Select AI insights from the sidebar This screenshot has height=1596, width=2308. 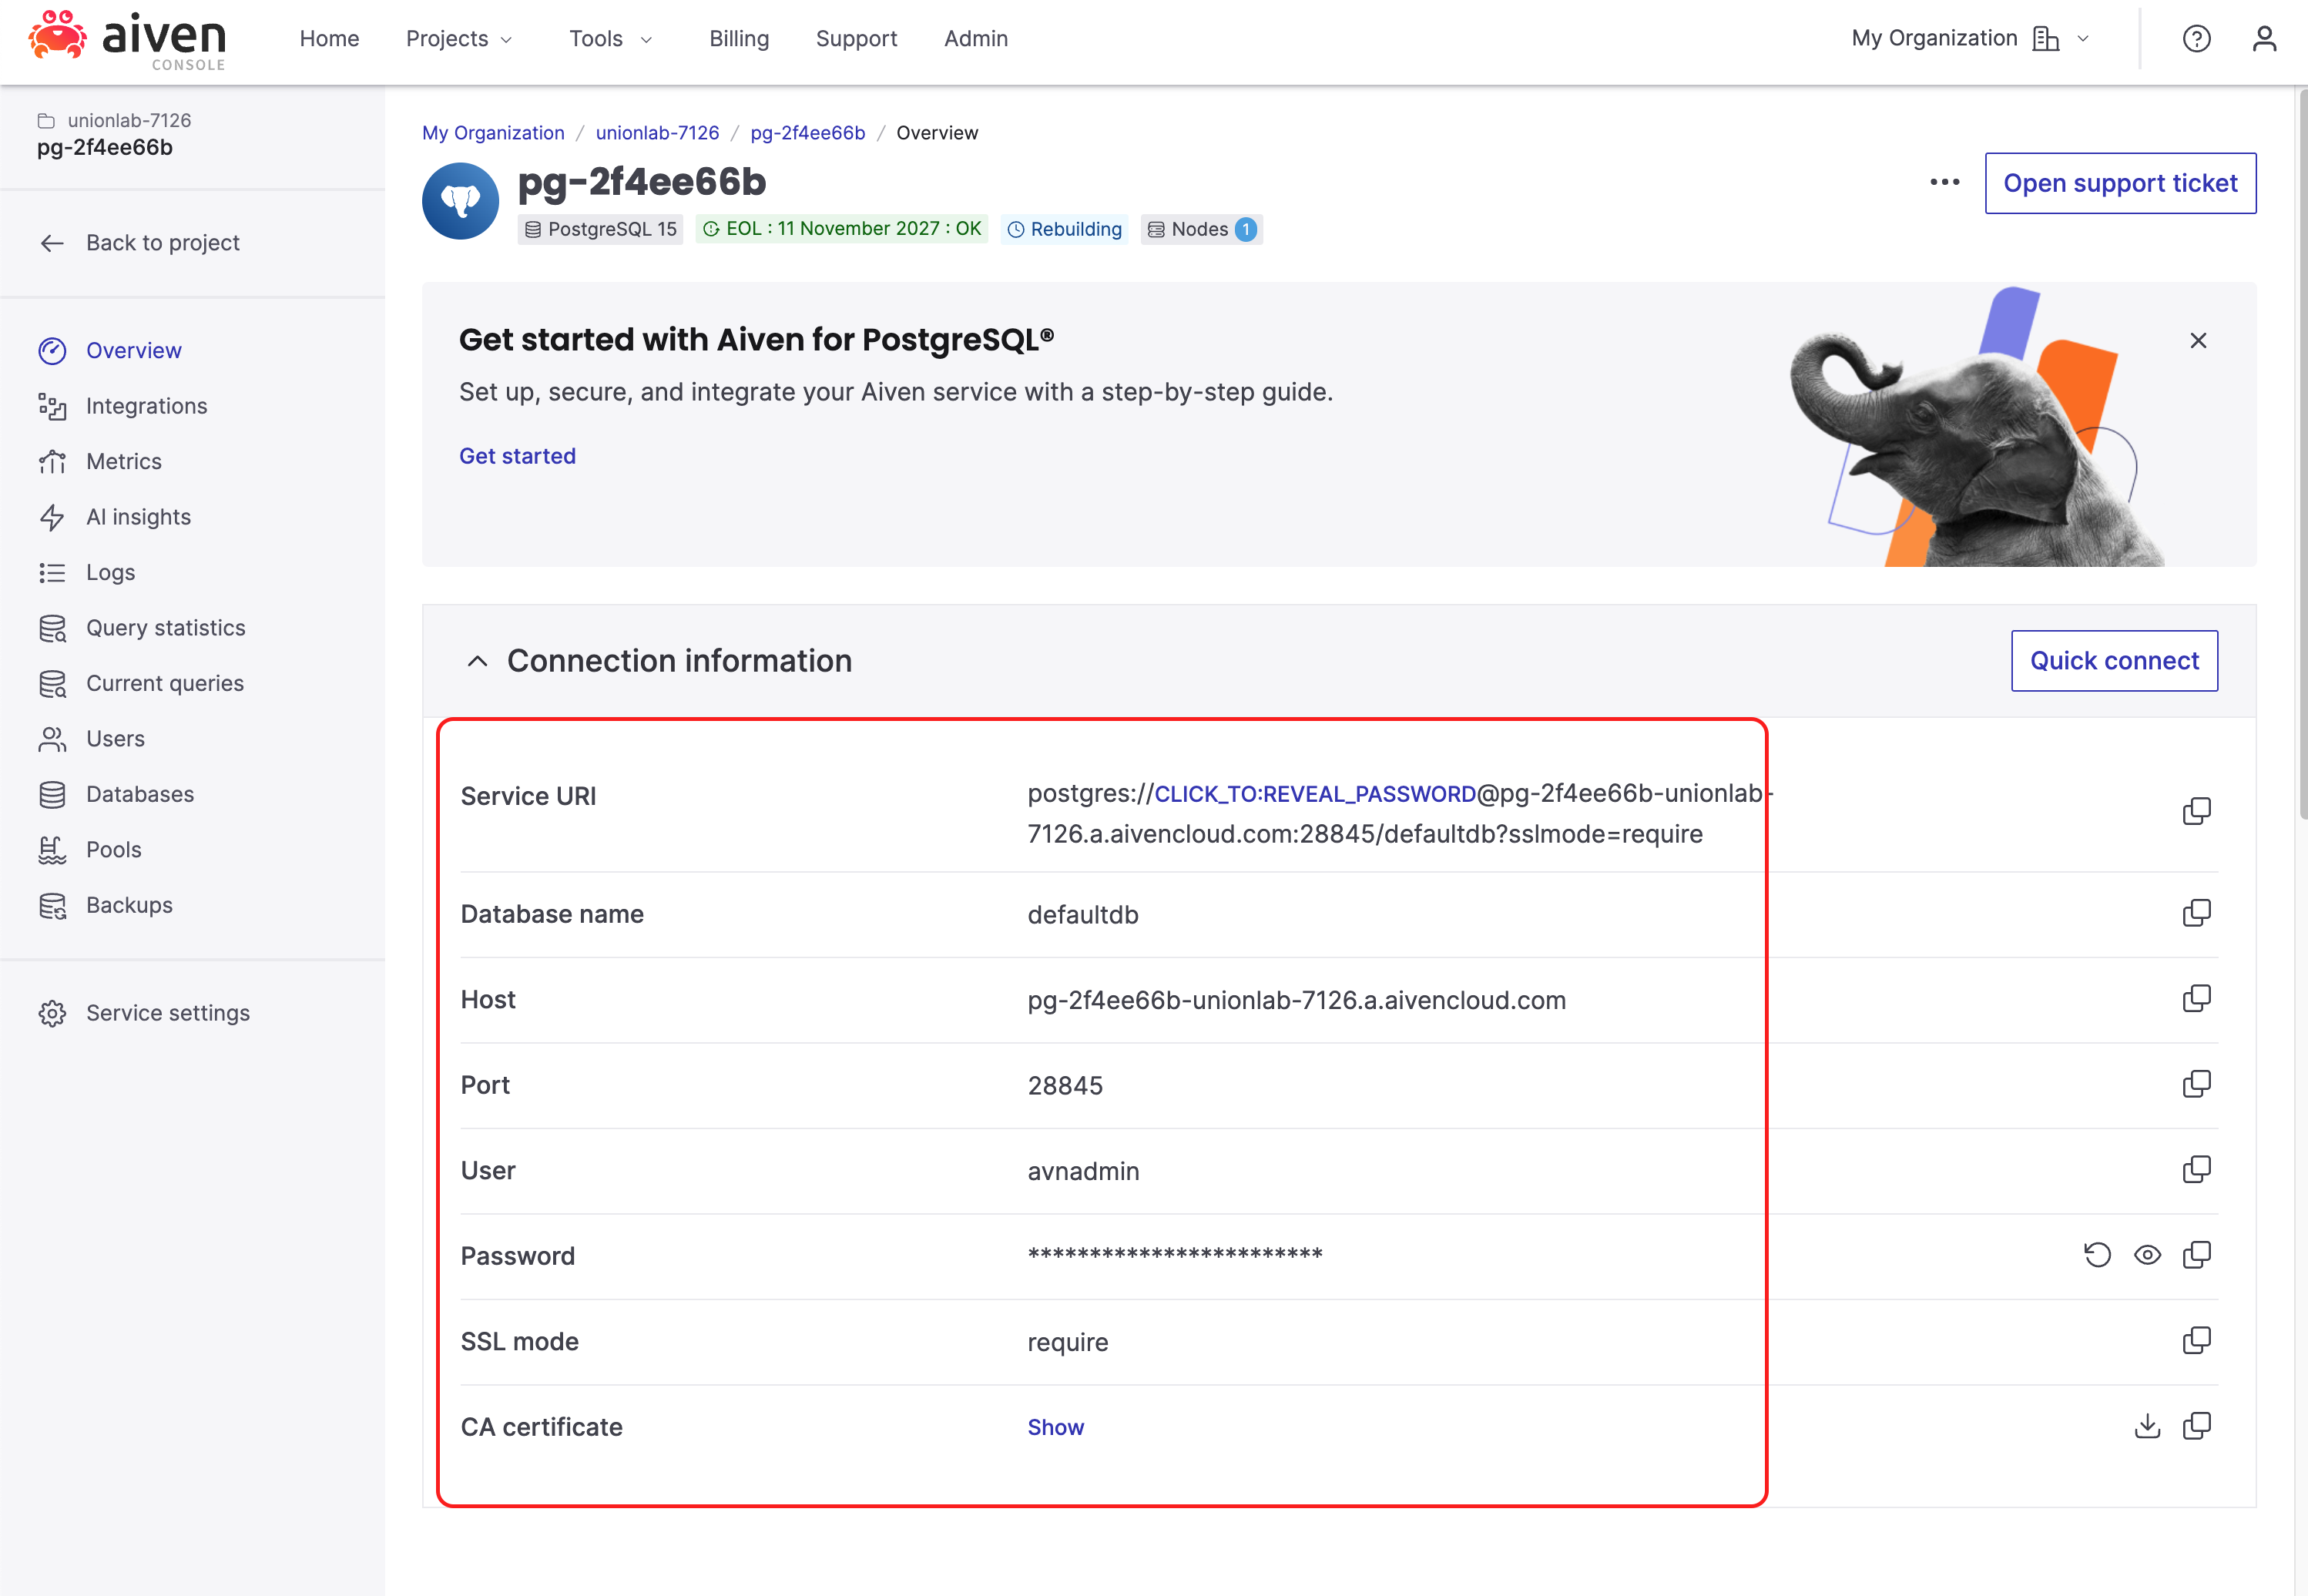[137, 516]
